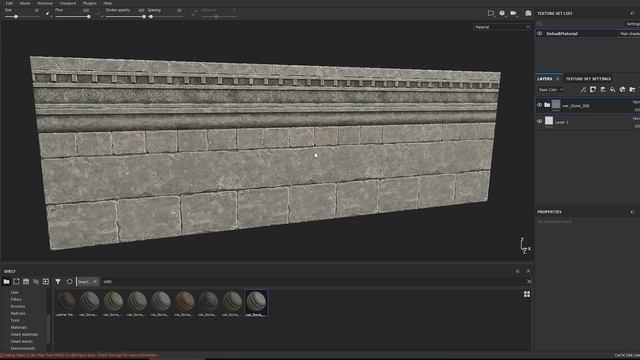Open the Window menu
Screen dimensions: 640x360
[x=44, y=3]
